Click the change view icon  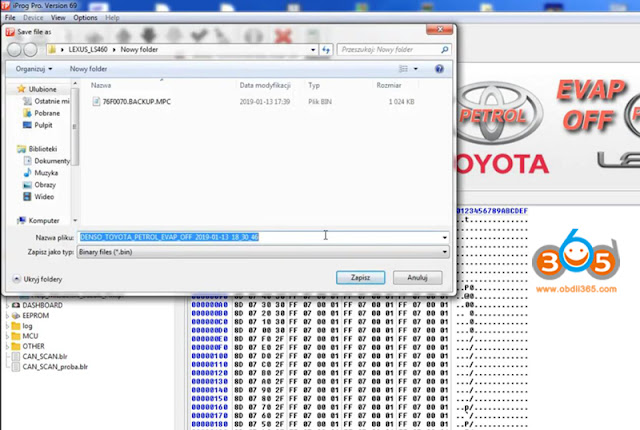403,69
